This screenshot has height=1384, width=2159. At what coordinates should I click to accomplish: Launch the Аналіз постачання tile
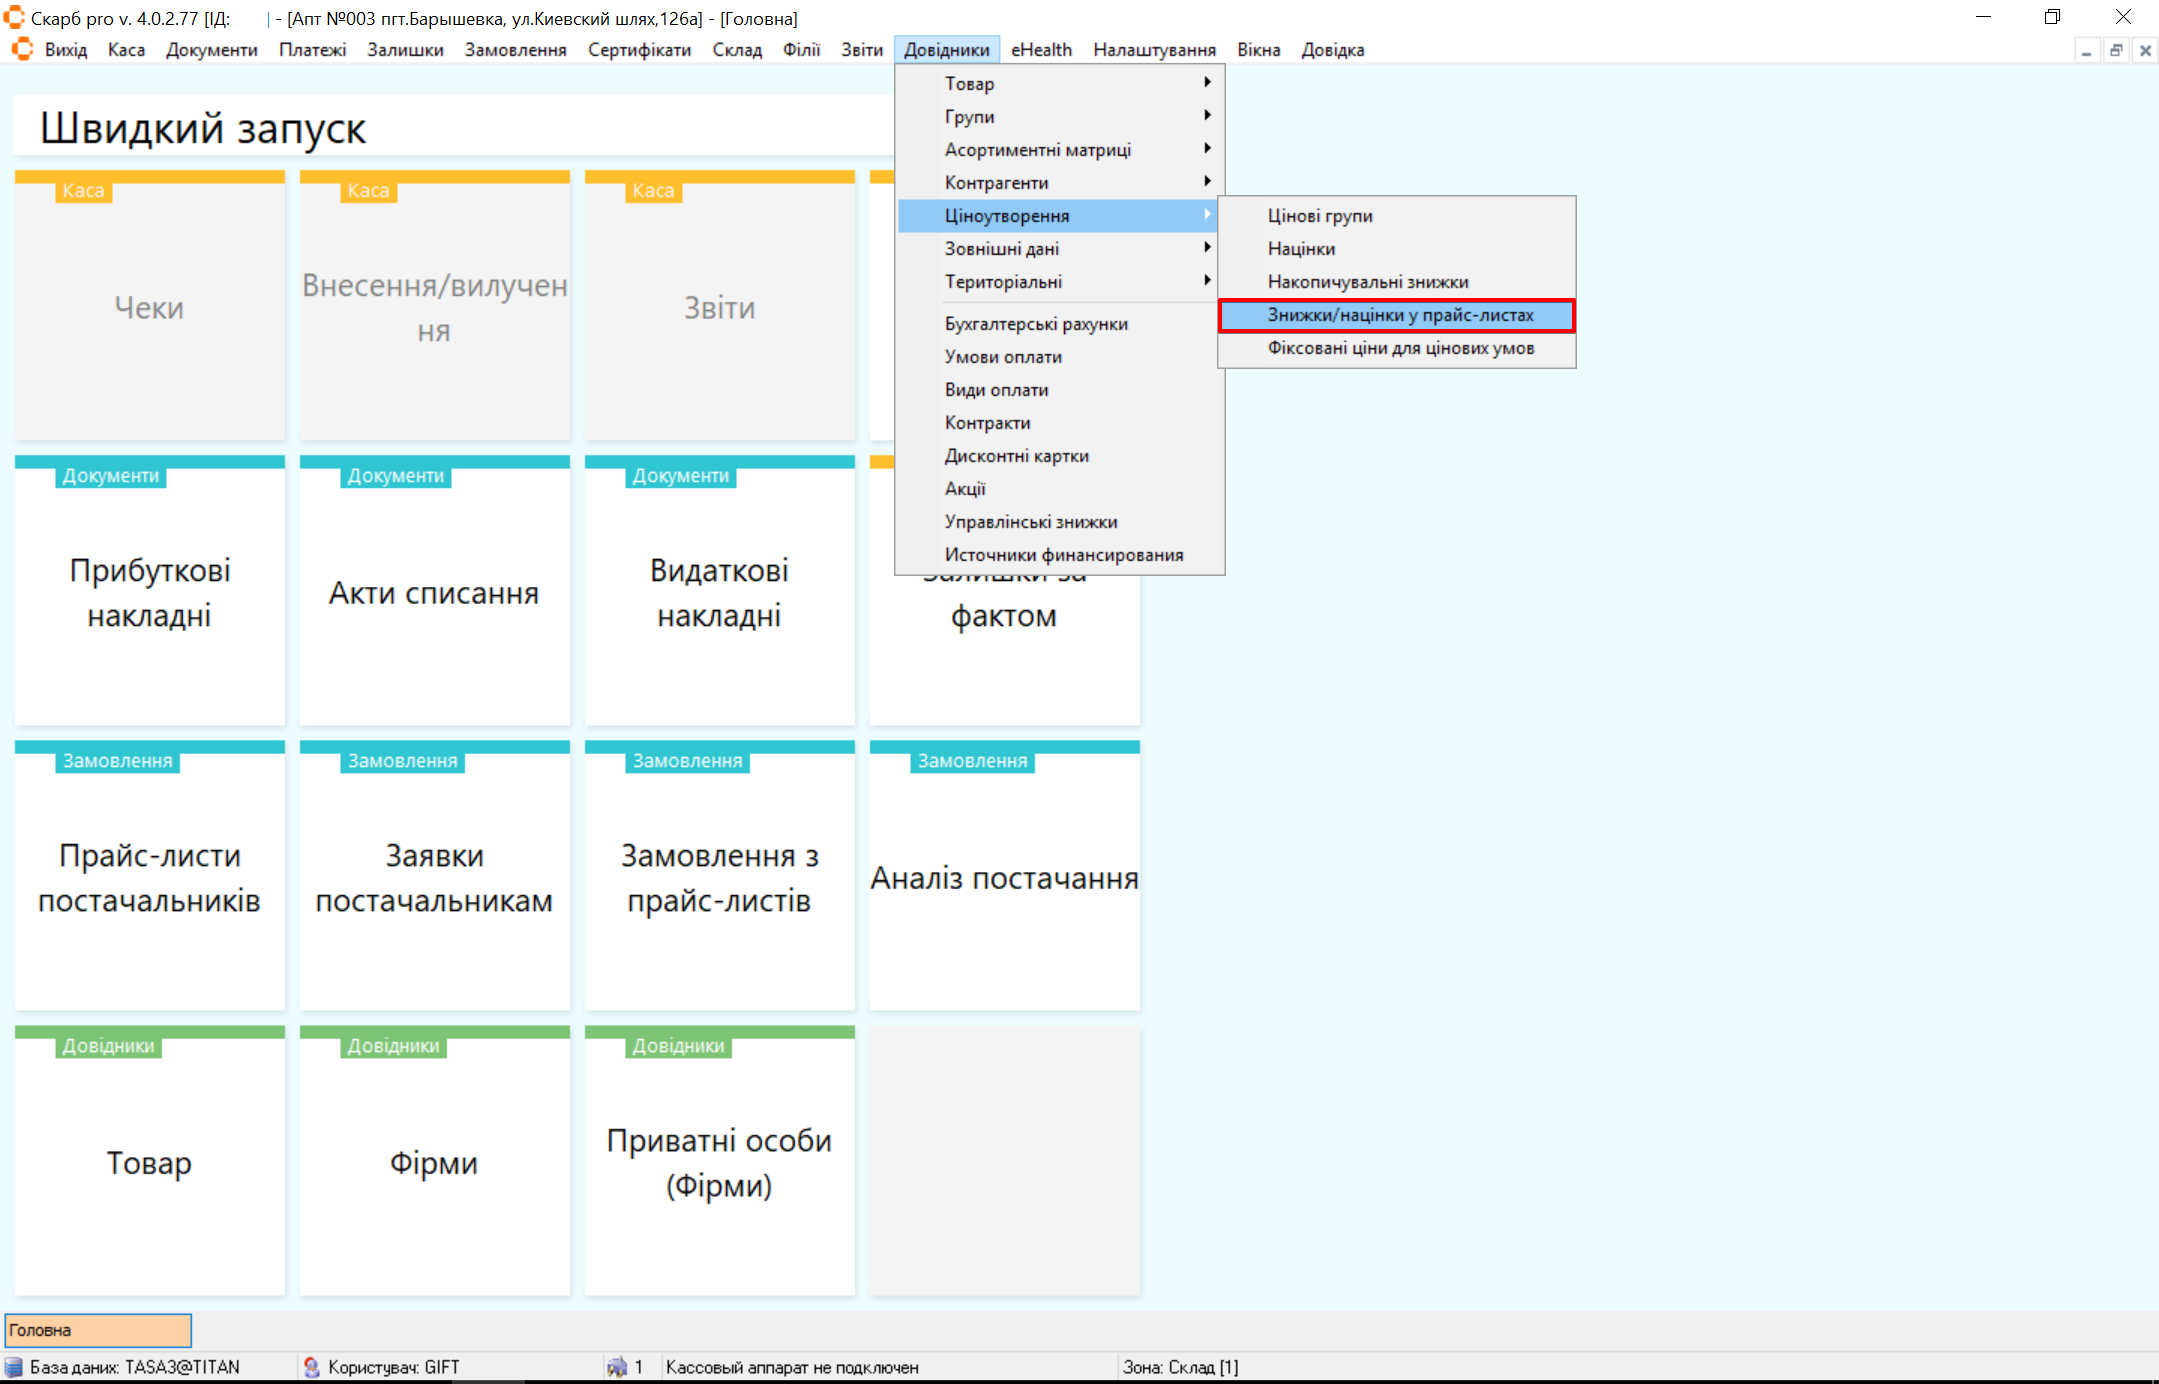click(x=1004, y=877)
